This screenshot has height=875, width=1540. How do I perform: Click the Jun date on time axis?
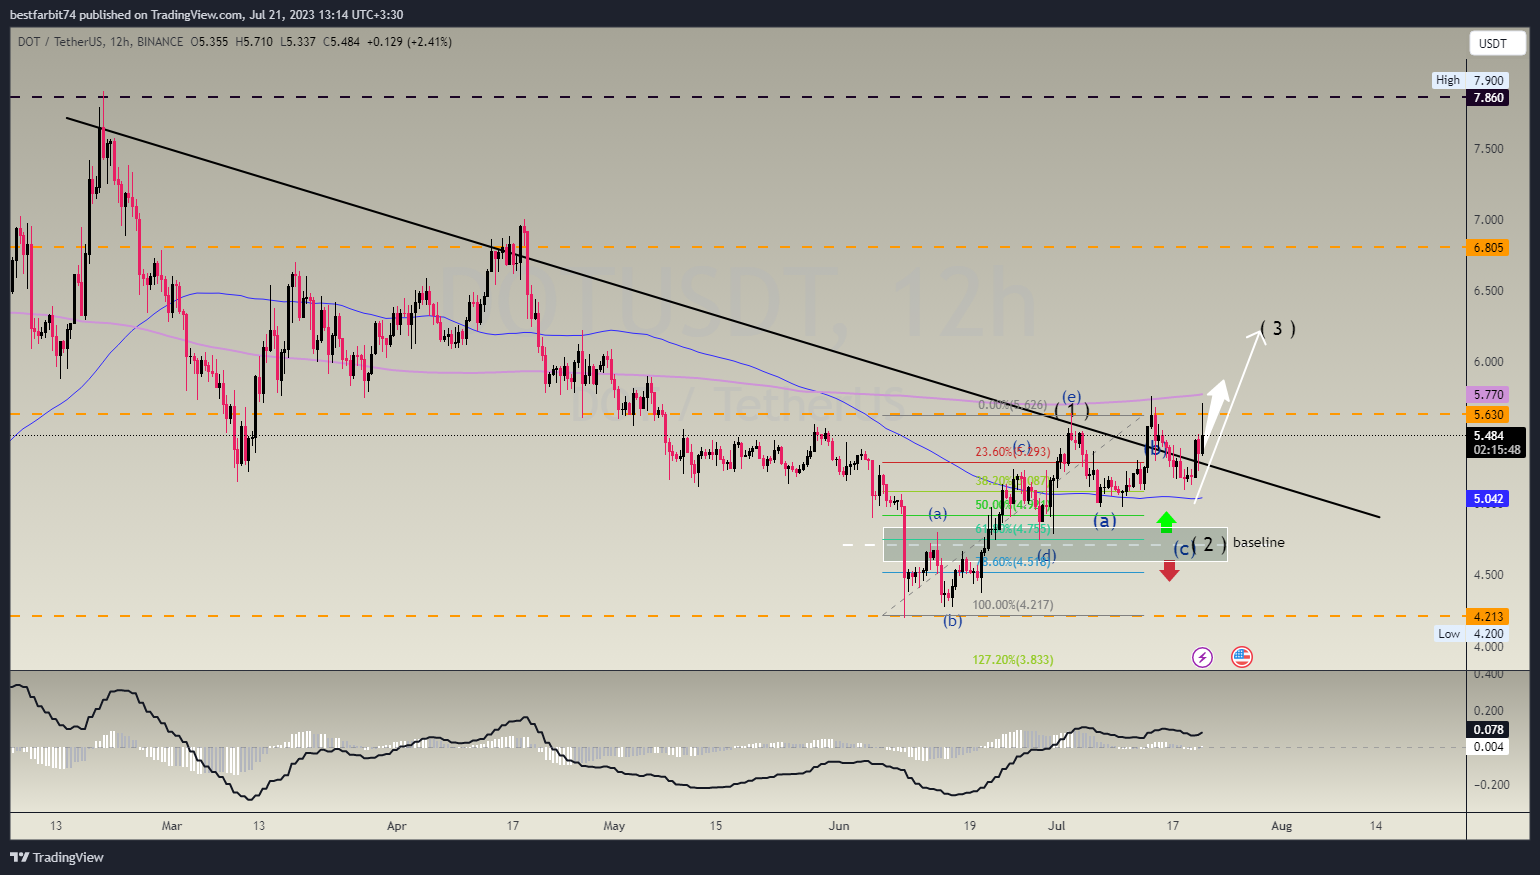(839, 826)
